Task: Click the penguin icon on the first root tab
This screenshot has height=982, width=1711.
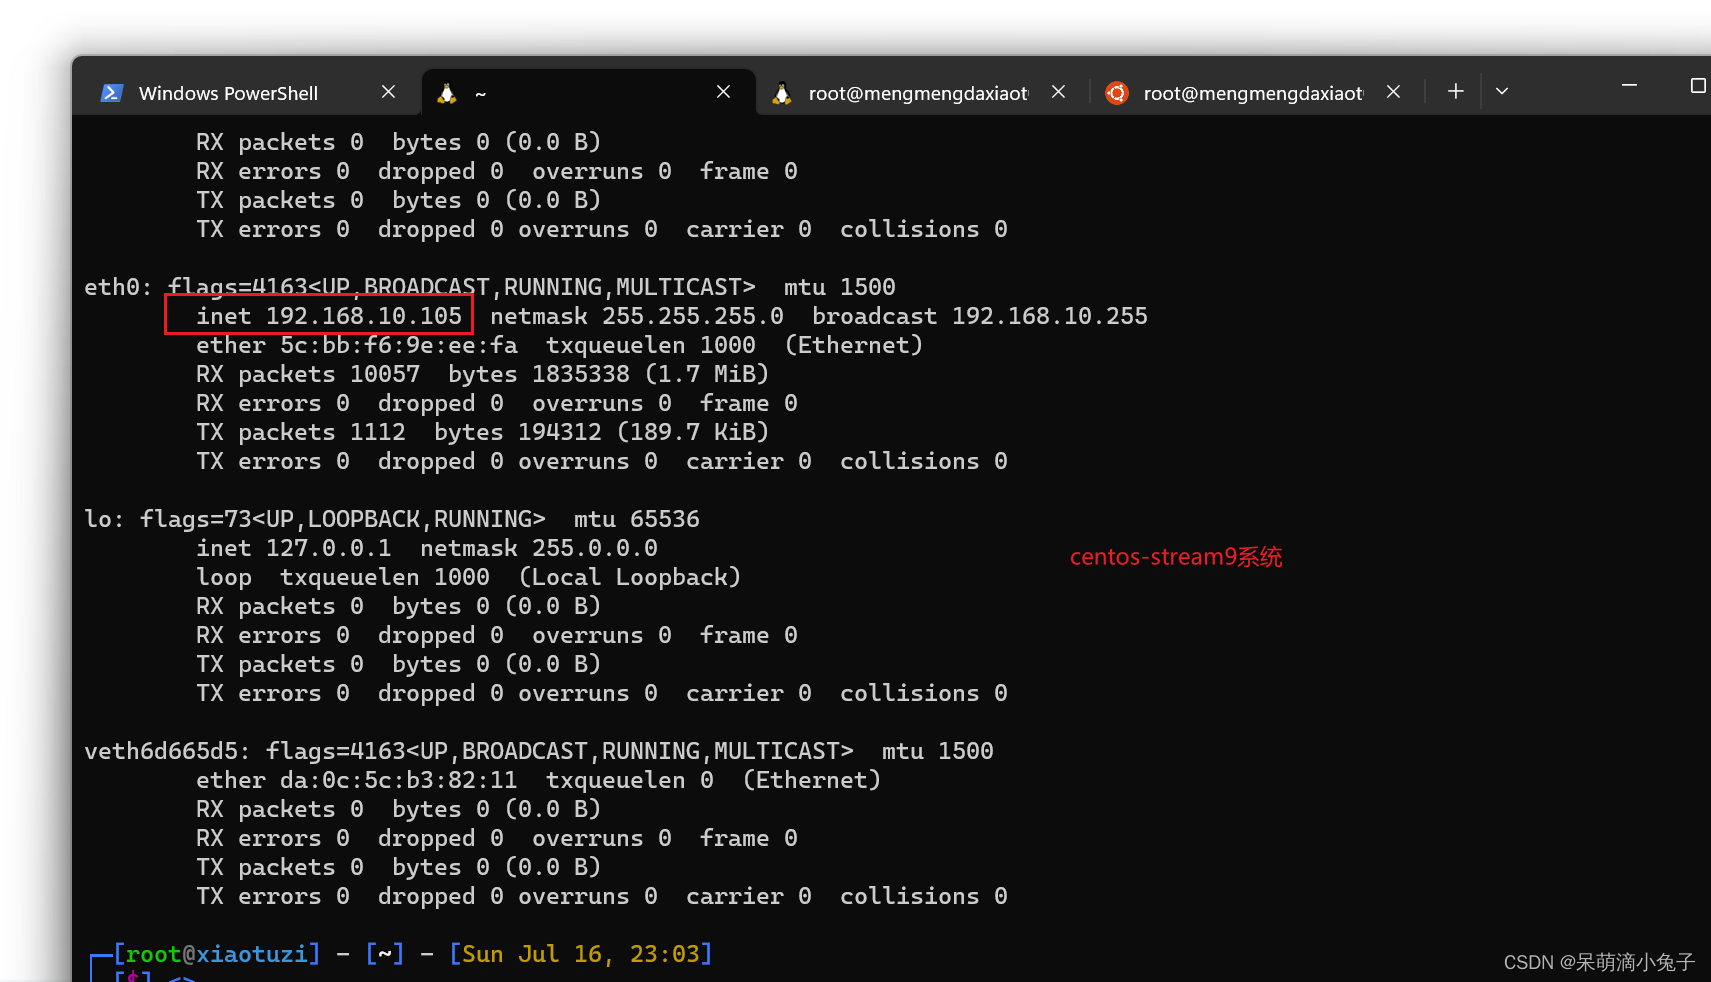Action: click(x=783, y=92)
